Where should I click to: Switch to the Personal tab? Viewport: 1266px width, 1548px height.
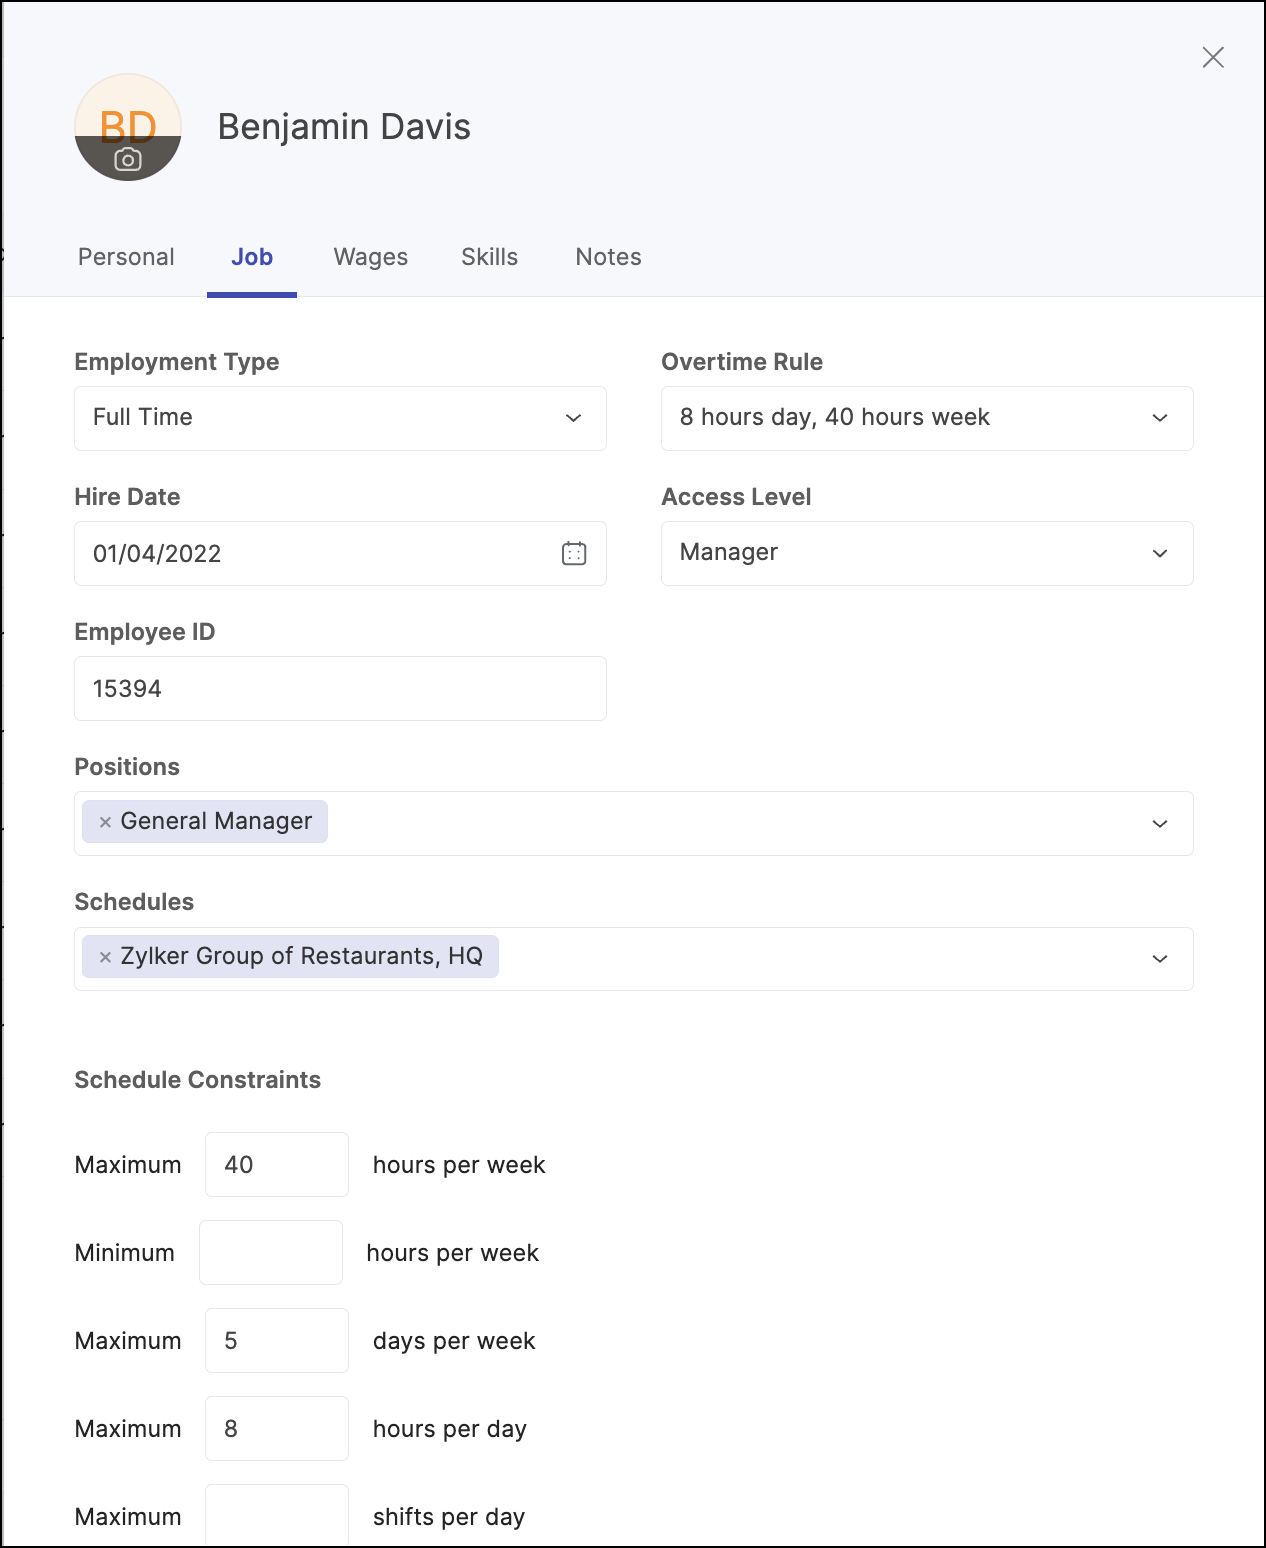point(126,257)
